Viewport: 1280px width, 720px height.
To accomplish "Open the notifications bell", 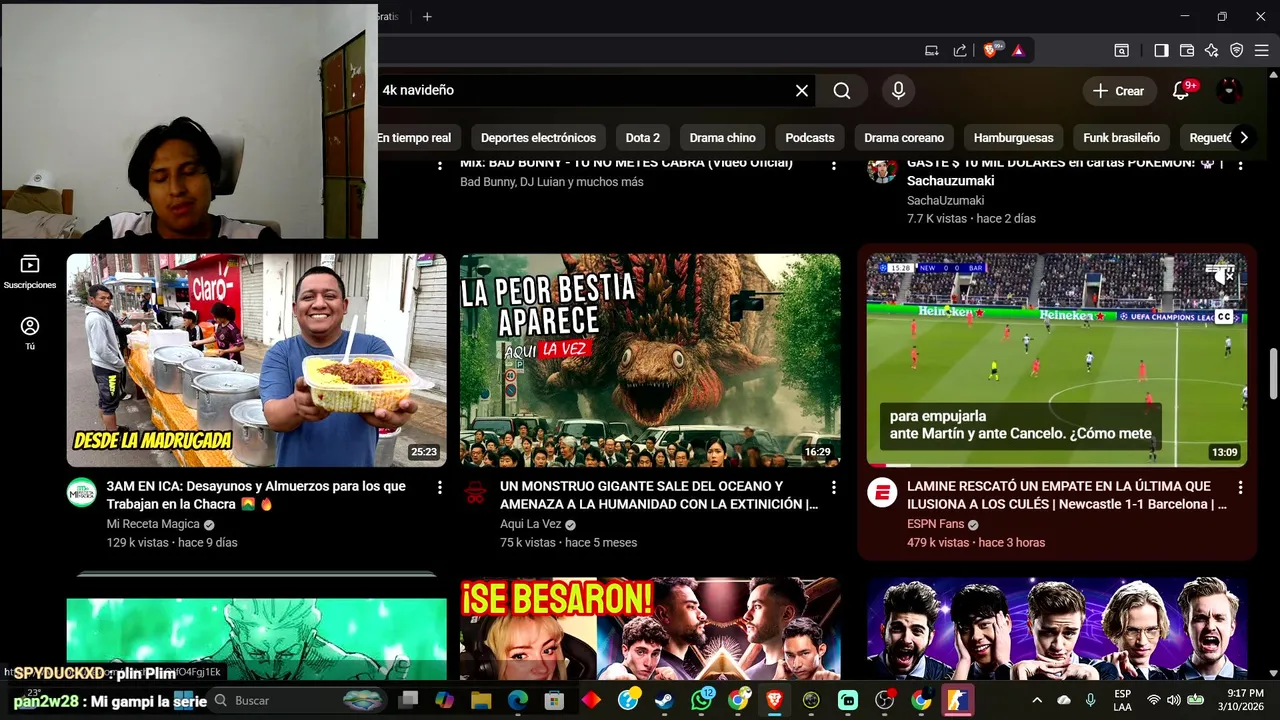I will [x=1181, y=91].
